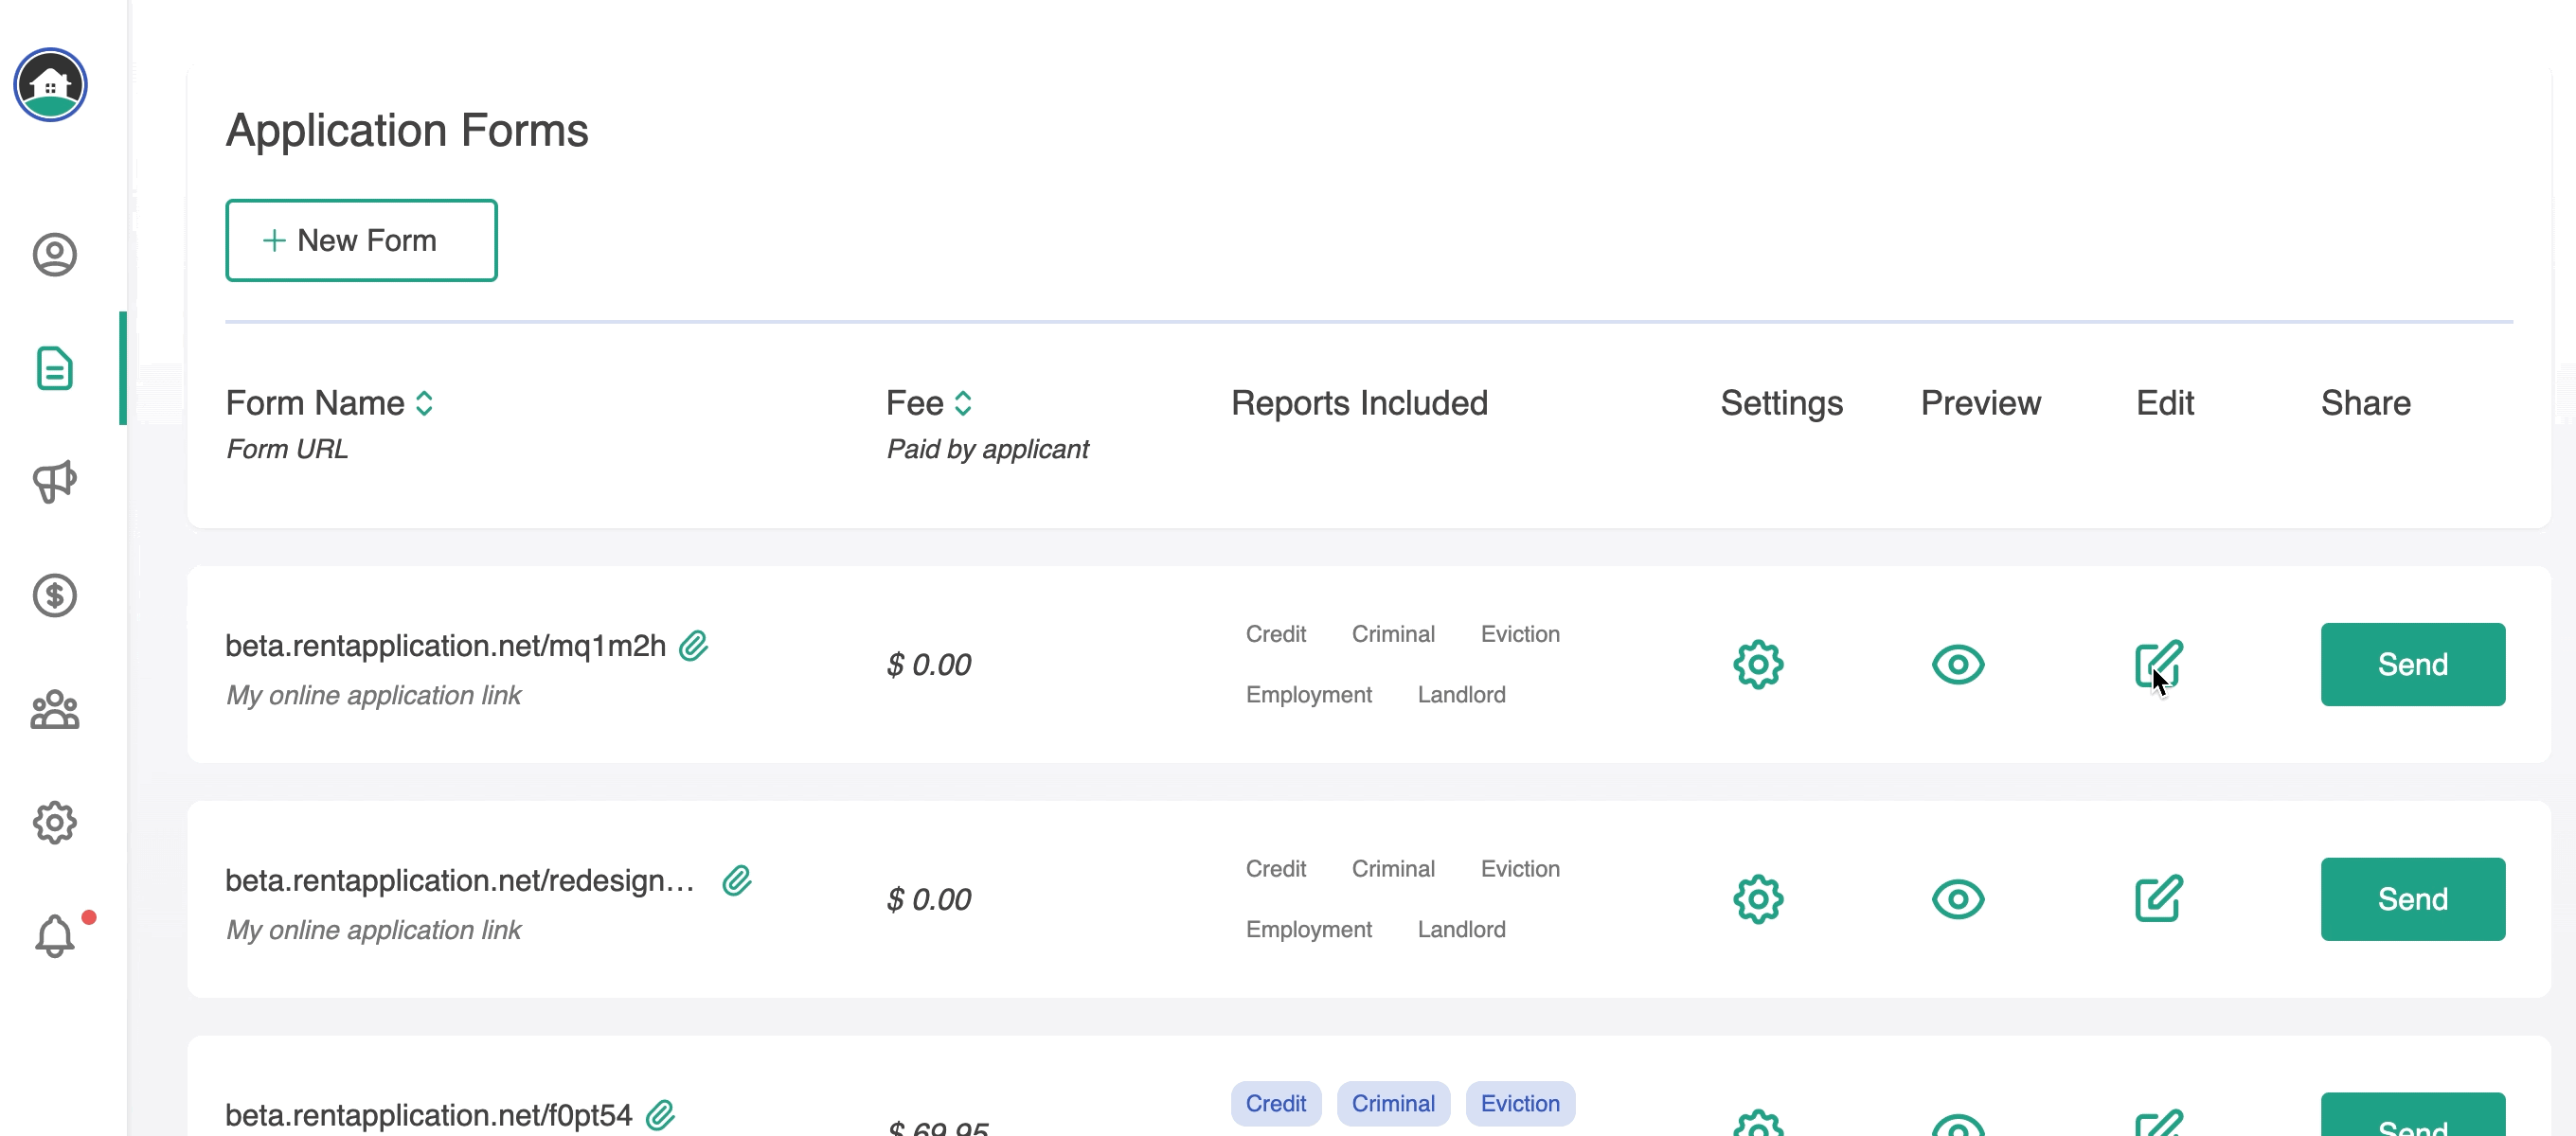
Task: Preview the redesign form
Action: coord(1958,900)
